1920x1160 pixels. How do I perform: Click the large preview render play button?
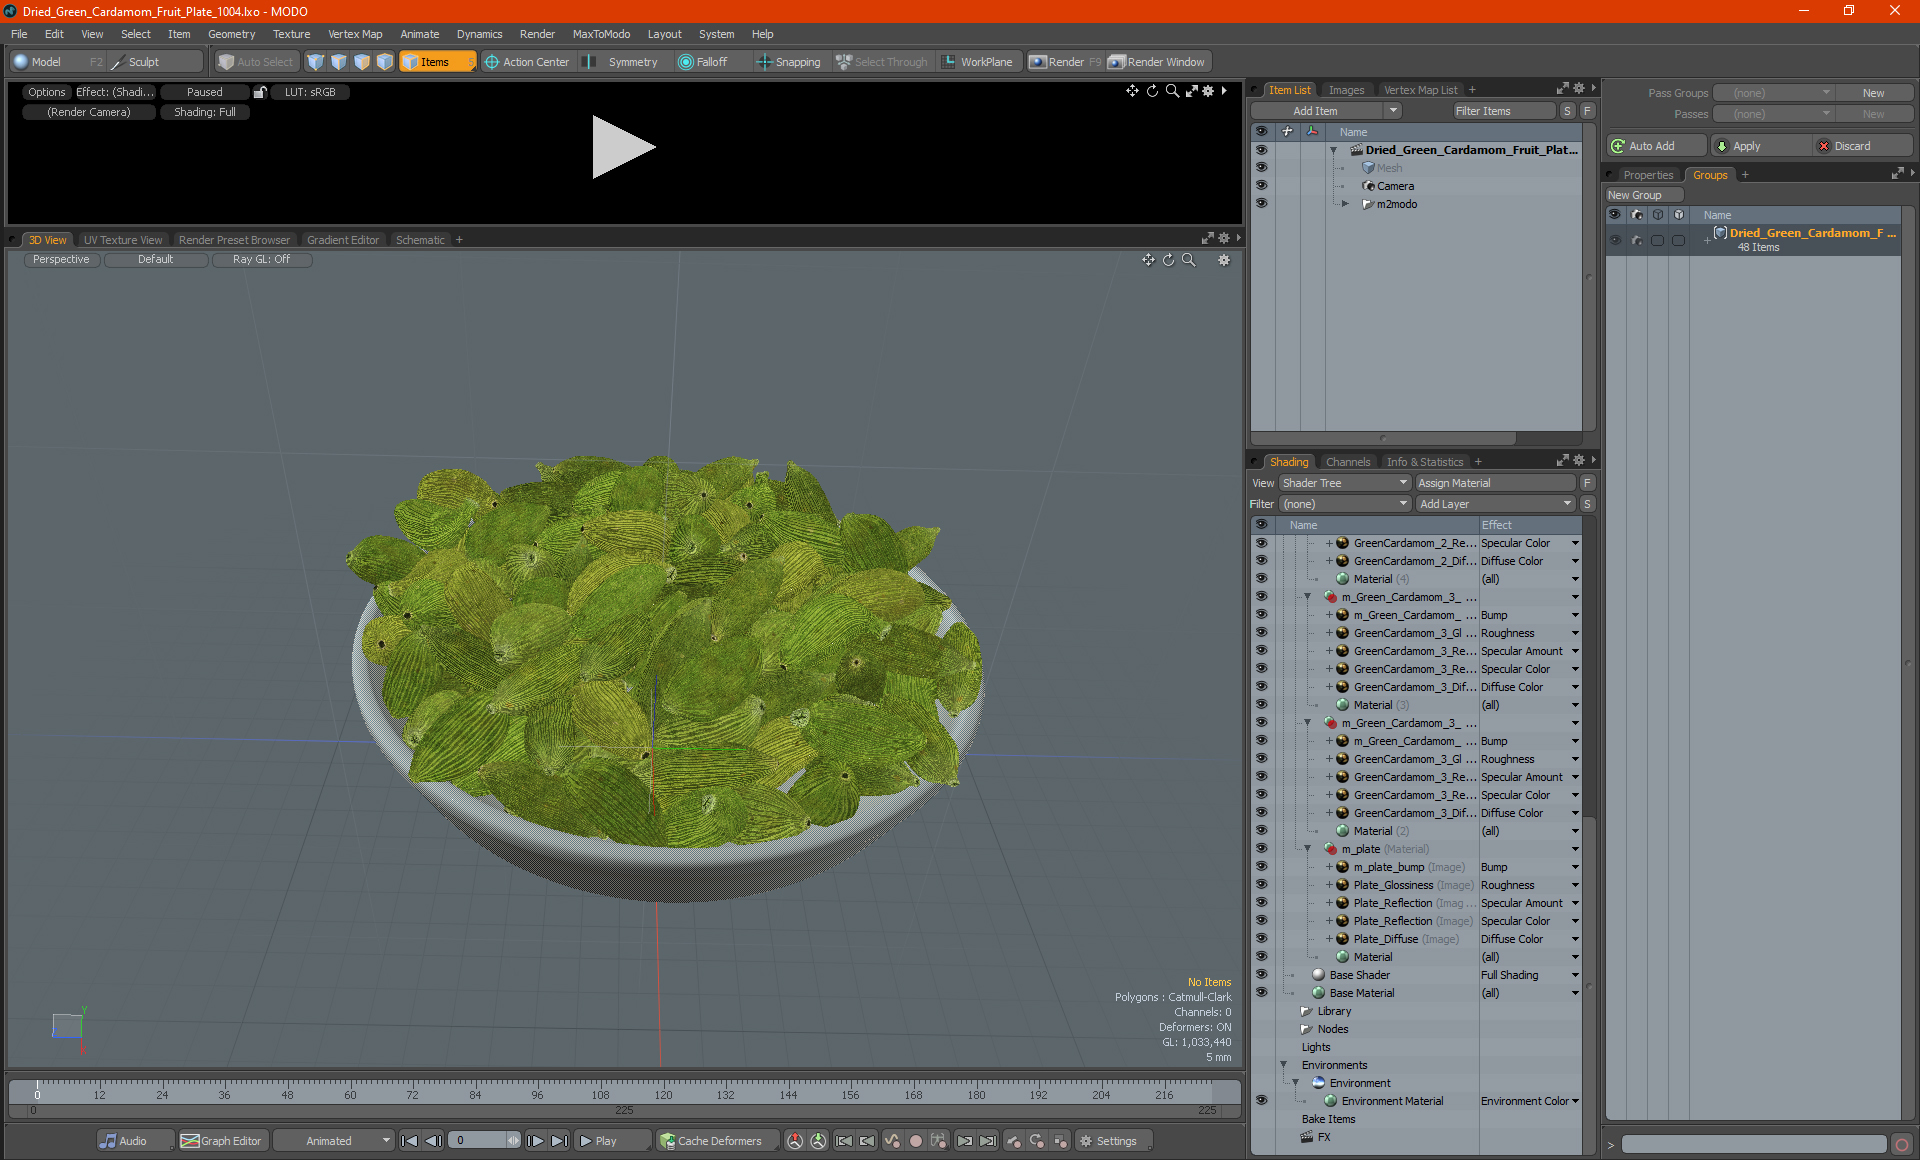[x=623, y=147]
